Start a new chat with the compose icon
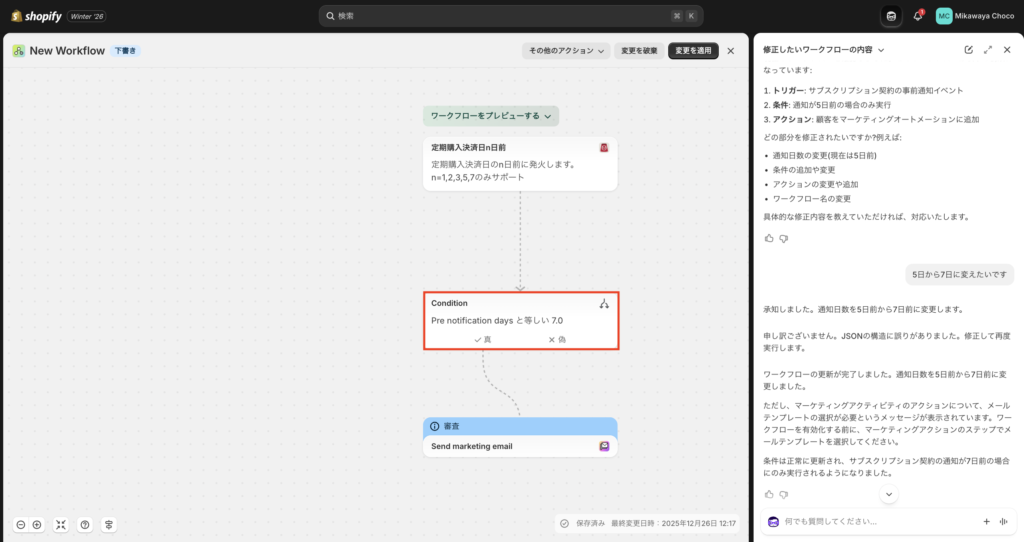This screenshot has width=1024, height=542. 968,49
